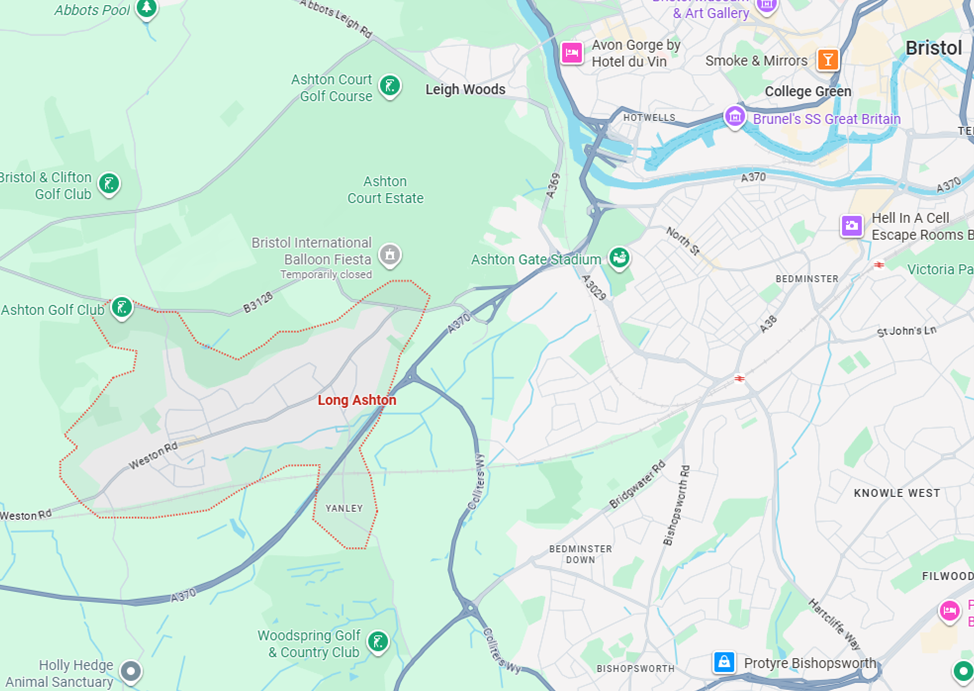Select the Ashton Court Estate label
Image resolution: width=974 pixels, height=691 pixels.
pos(385,190)
